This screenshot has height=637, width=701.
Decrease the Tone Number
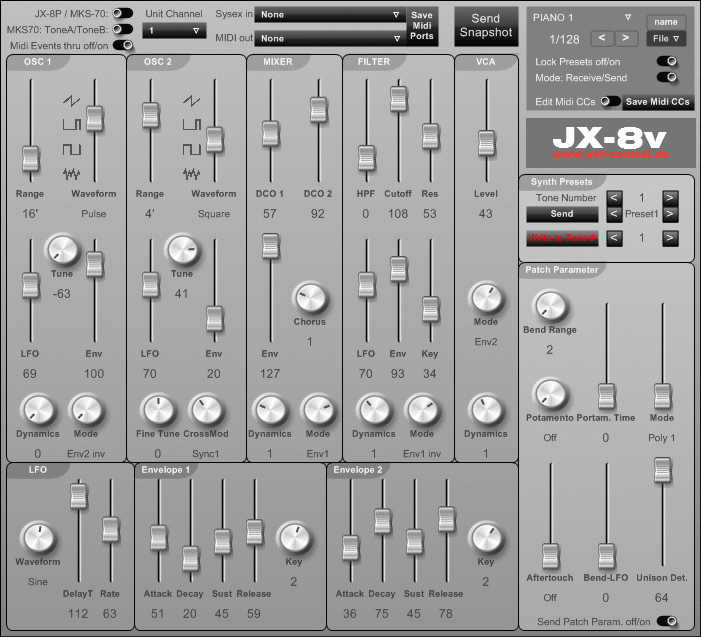tap(614, 198)
